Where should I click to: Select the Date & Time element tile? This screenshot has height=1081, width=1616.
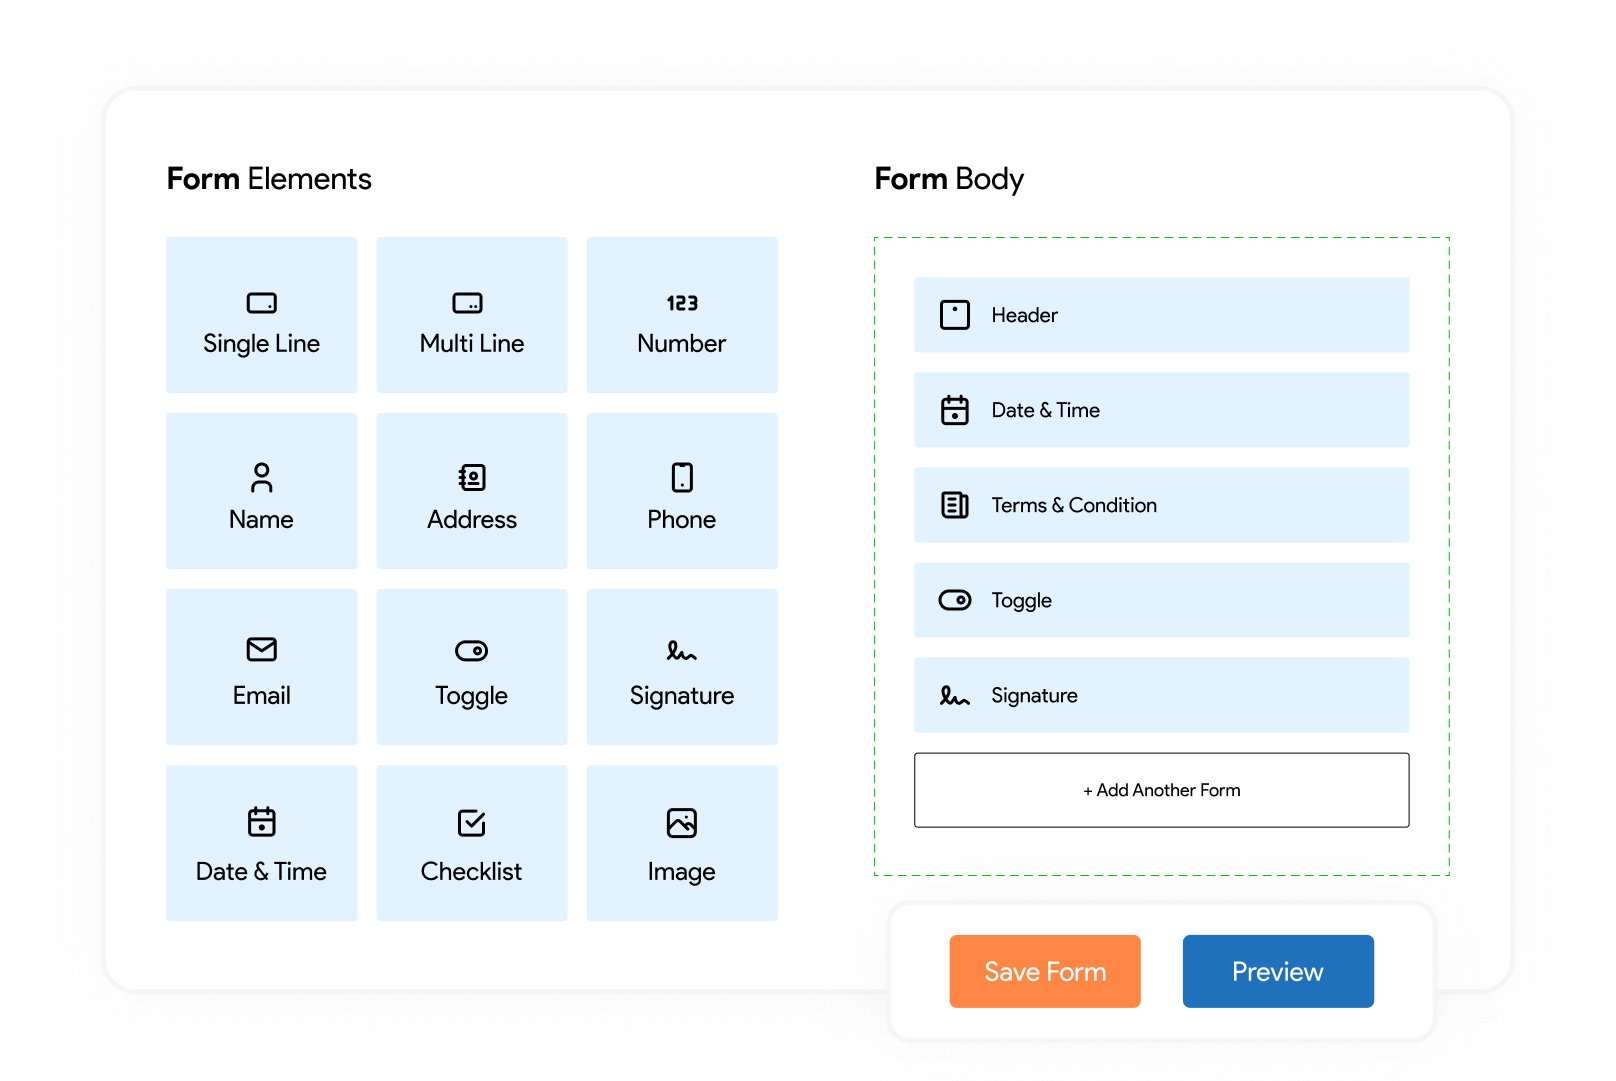coord(261,842)
